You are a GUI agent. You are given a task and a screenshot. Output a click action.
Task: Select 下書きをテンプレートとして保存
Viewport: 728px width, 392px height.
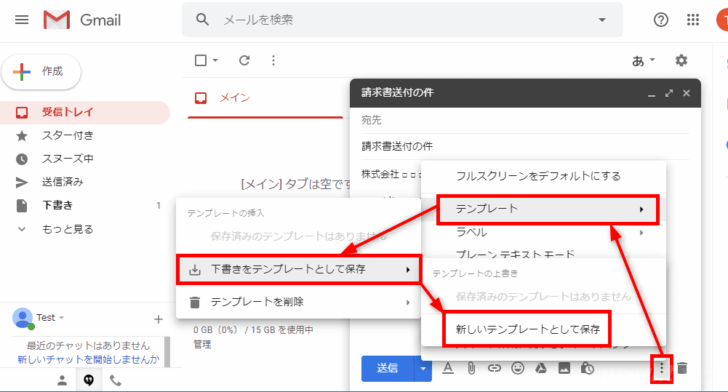[299, 269]
